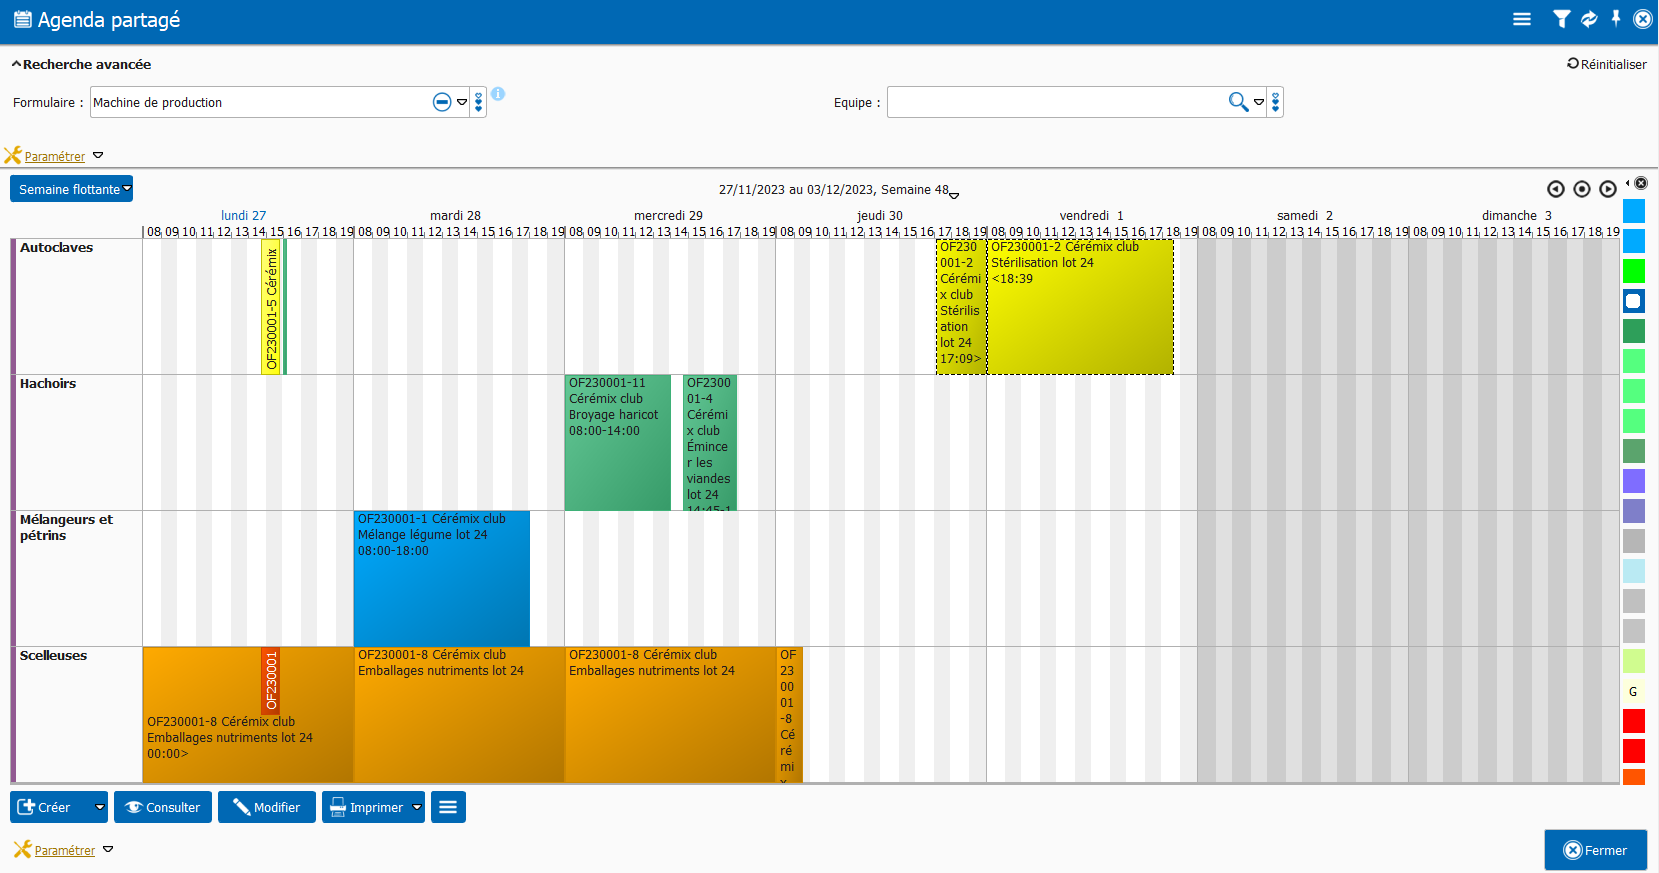The width and height of the screenshot is (1659, 873).
Task: Open the Formulaire dropdown arrow
Action: tap(462, 102)
